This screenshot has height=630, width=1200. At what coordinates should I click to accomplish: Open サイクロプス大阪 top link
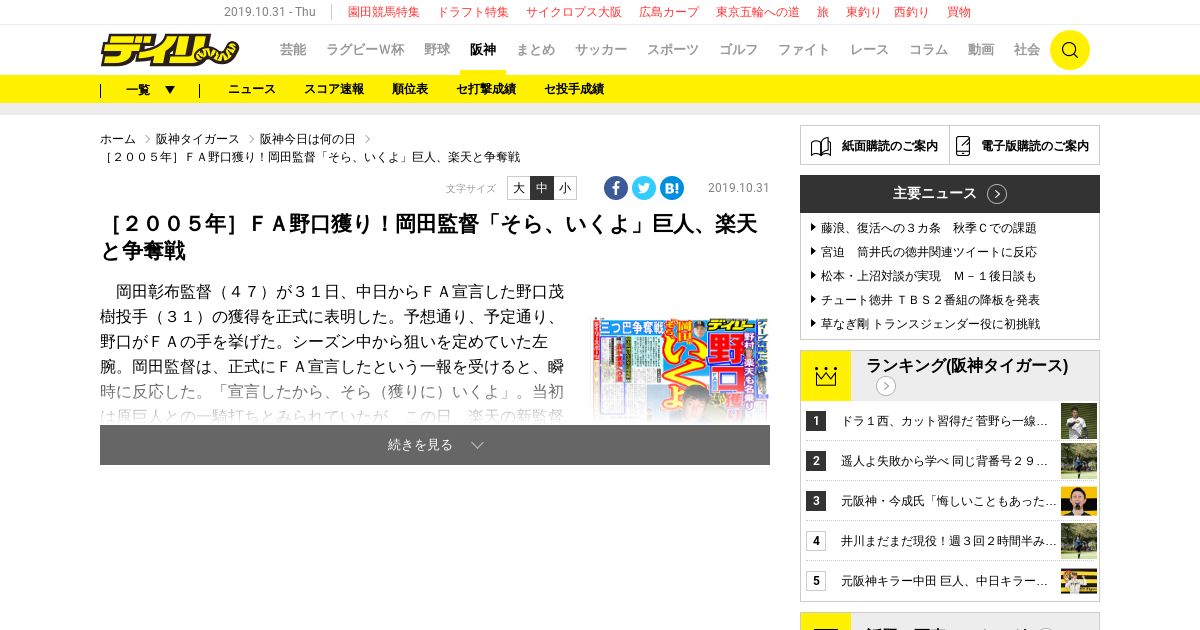click(x=574, y=12)
